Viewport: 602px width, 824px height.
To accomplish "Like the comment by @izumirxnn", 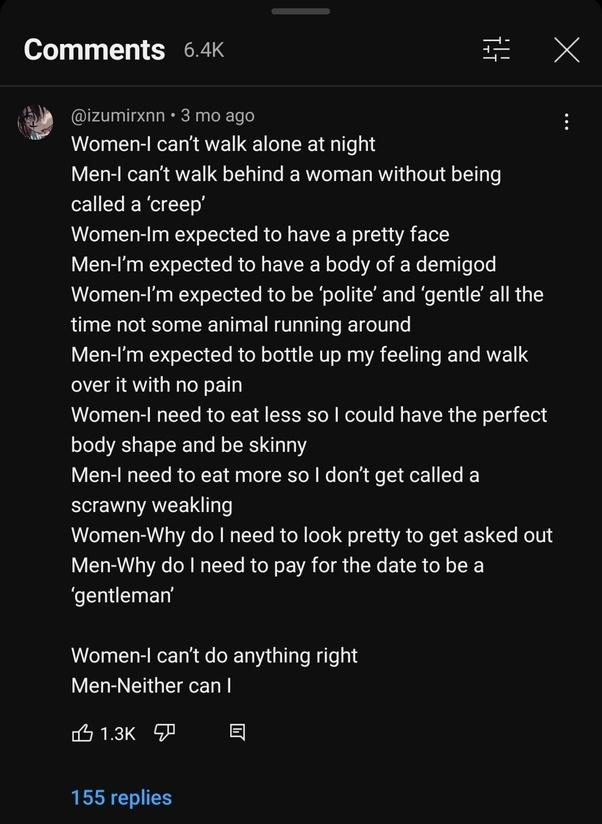I will pyautogui.click(x=82, y=734).
